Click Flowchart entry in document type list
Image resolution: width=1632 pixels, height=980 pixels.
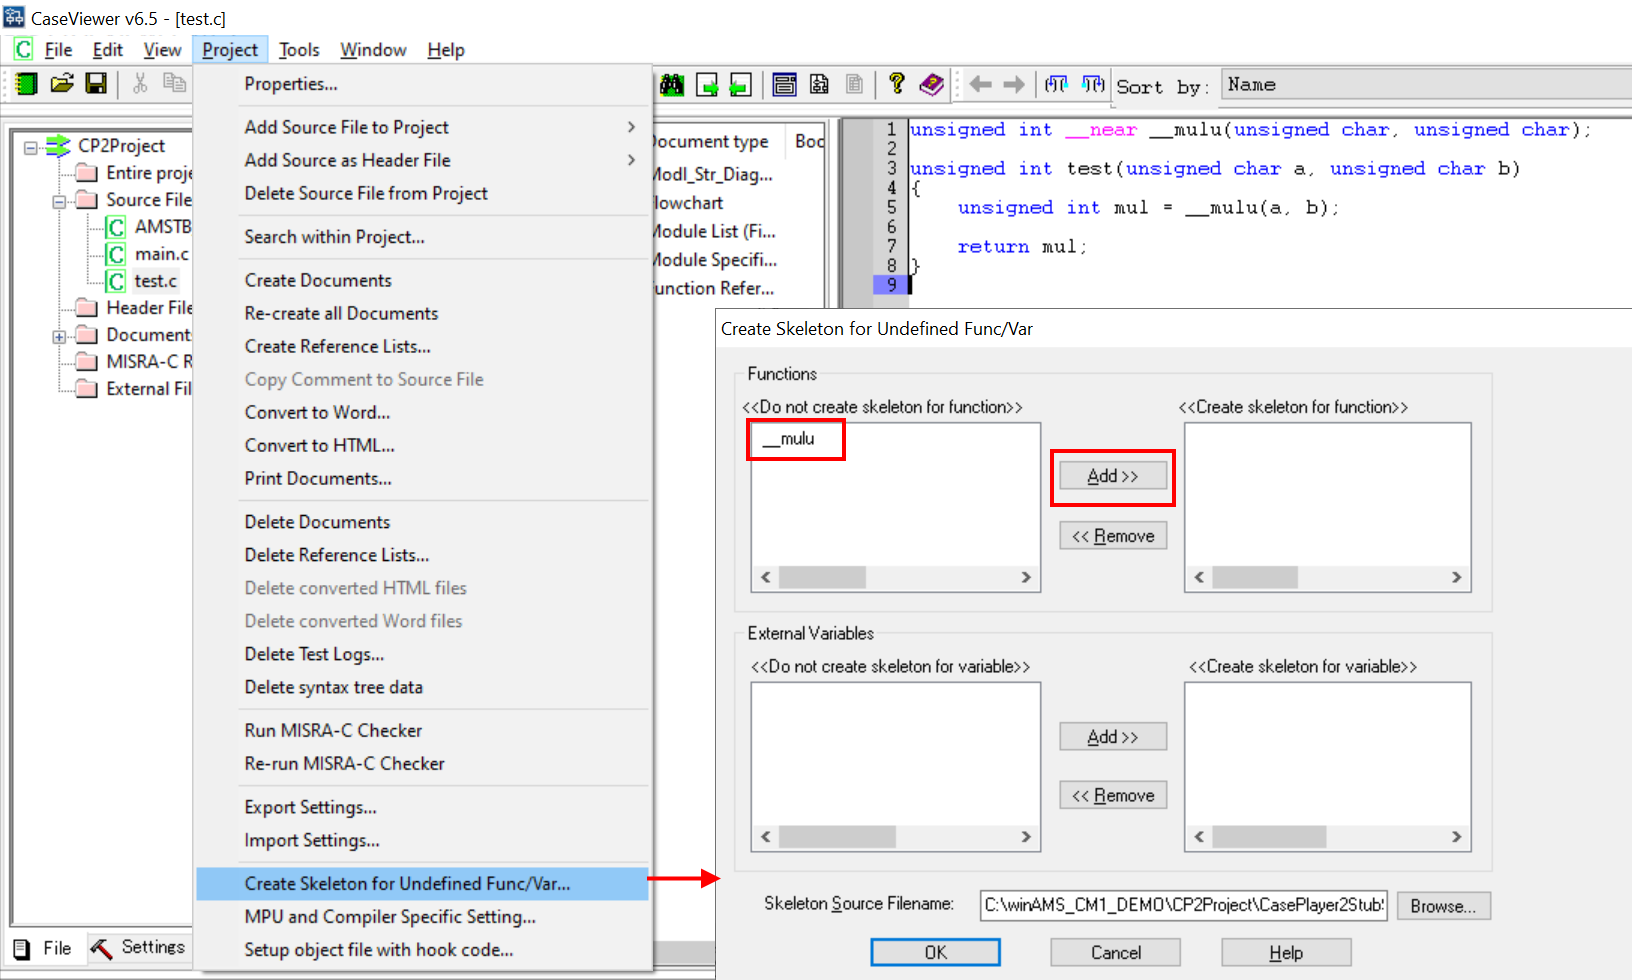coord(687,203)
